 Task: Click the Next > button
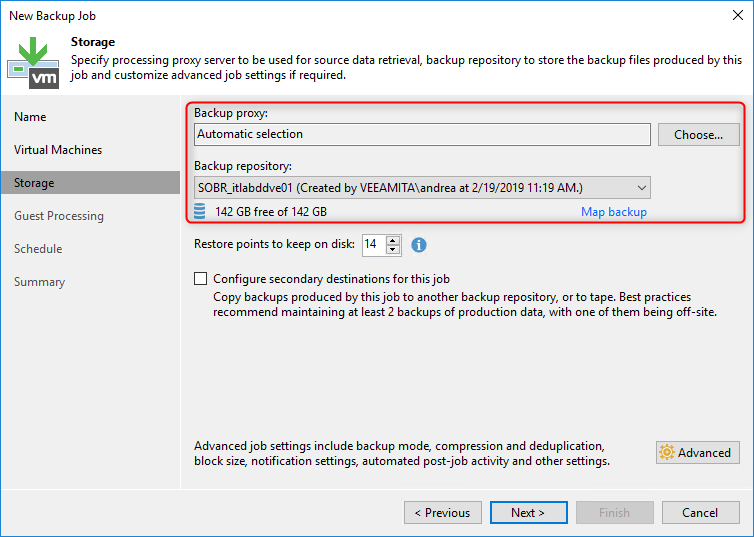(528, 512)
